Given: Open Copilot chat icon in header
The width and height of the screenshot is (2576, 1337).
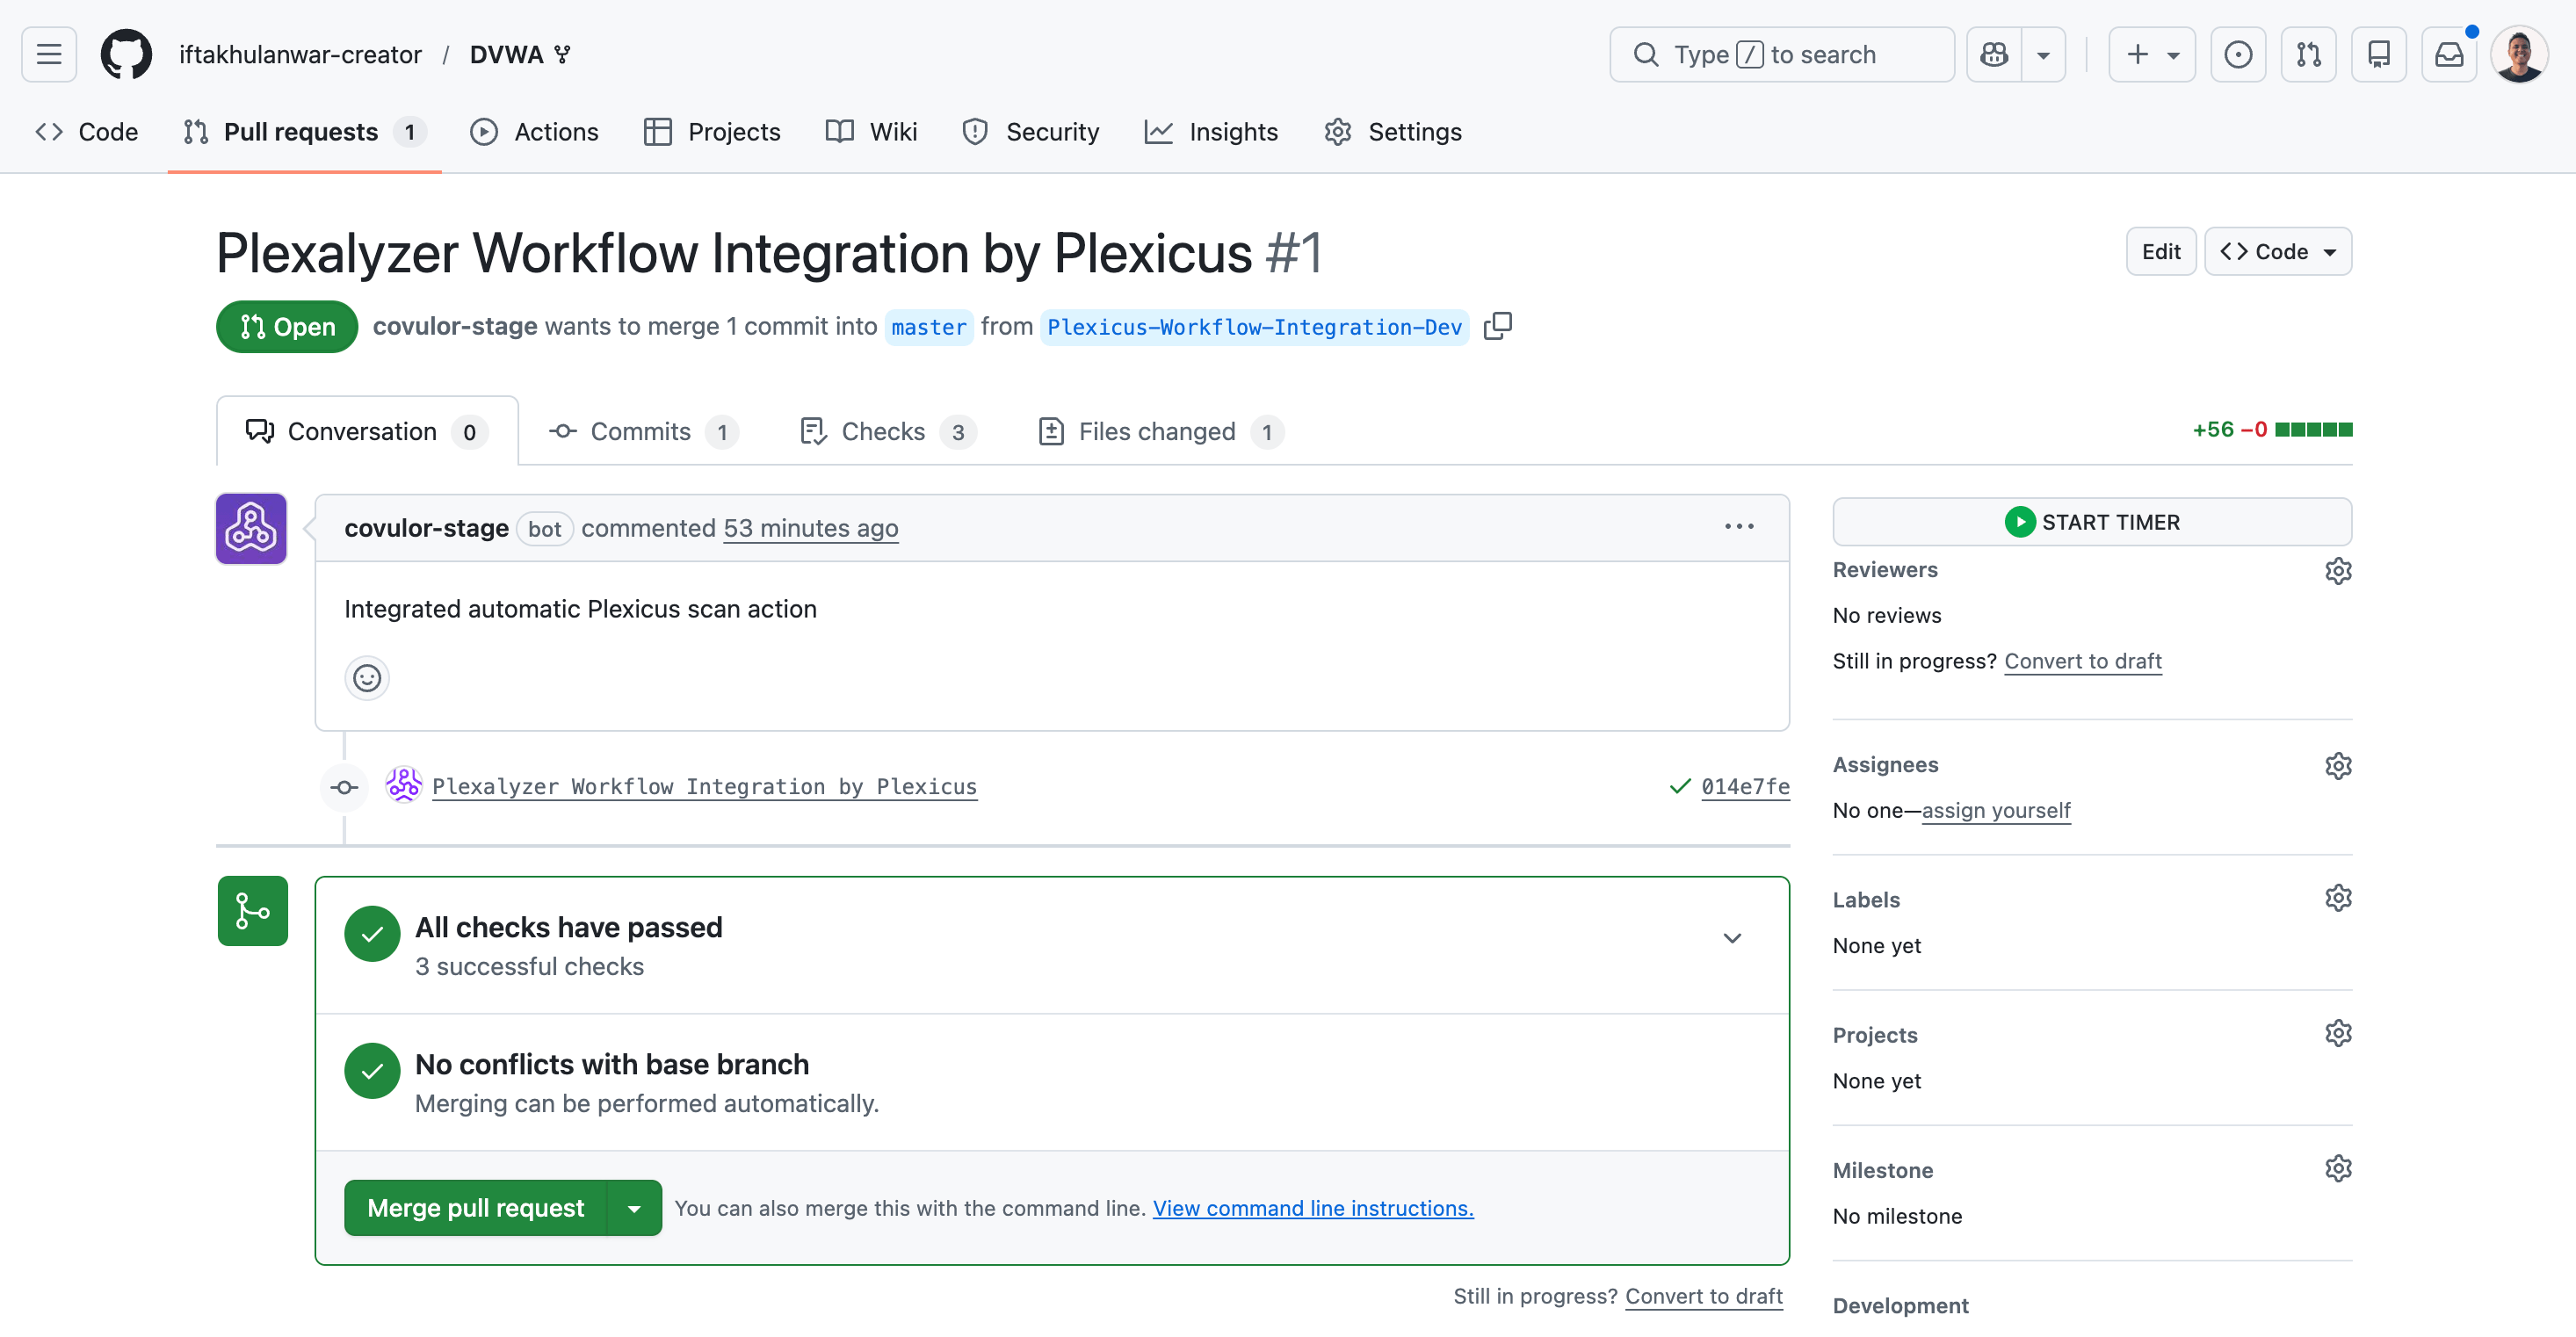Looking at the screenshot, I should point(1994,54).
